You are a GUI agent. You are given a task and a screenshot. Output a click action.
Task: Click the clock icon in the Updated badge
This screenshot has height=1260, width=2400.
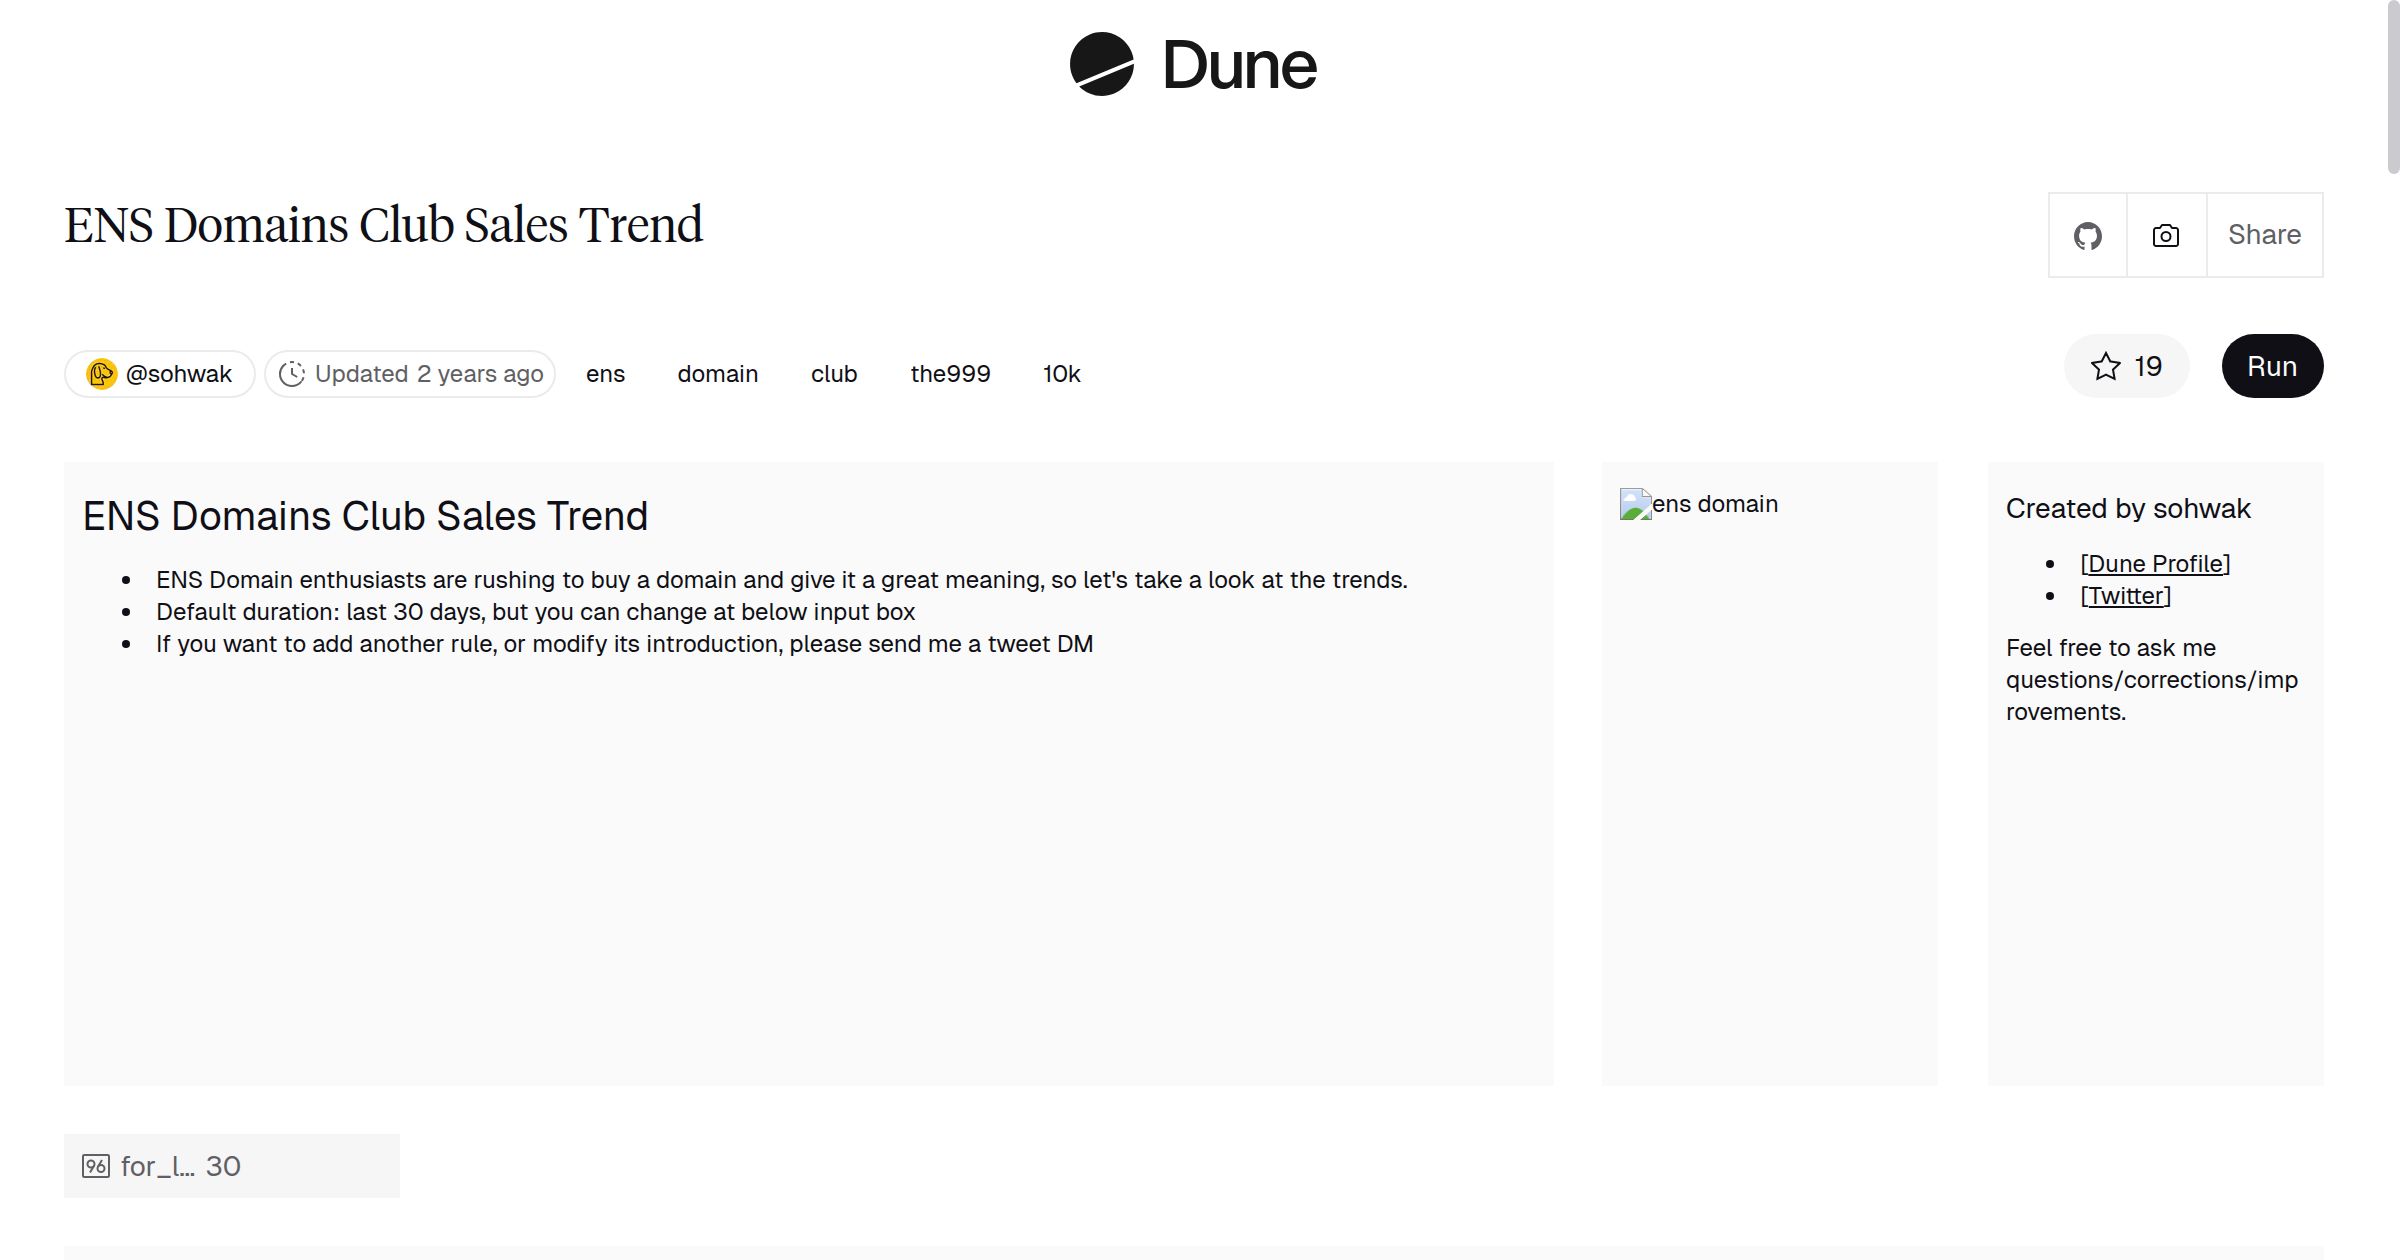tap(292, 373)
